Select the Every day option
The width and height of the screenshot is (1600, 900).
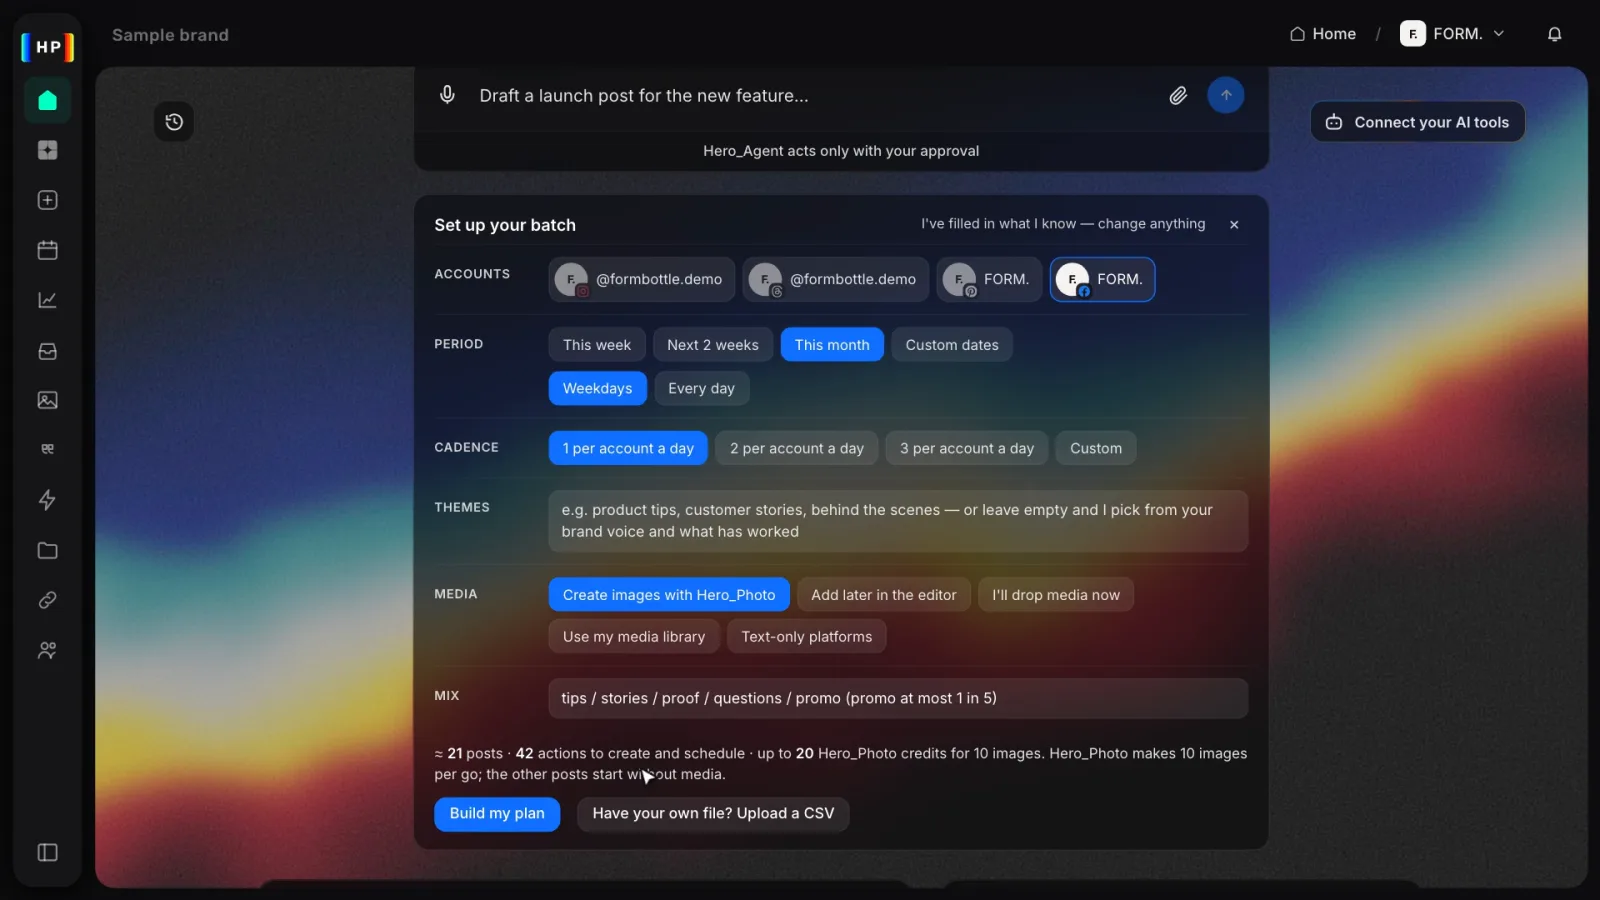point(701,388)
